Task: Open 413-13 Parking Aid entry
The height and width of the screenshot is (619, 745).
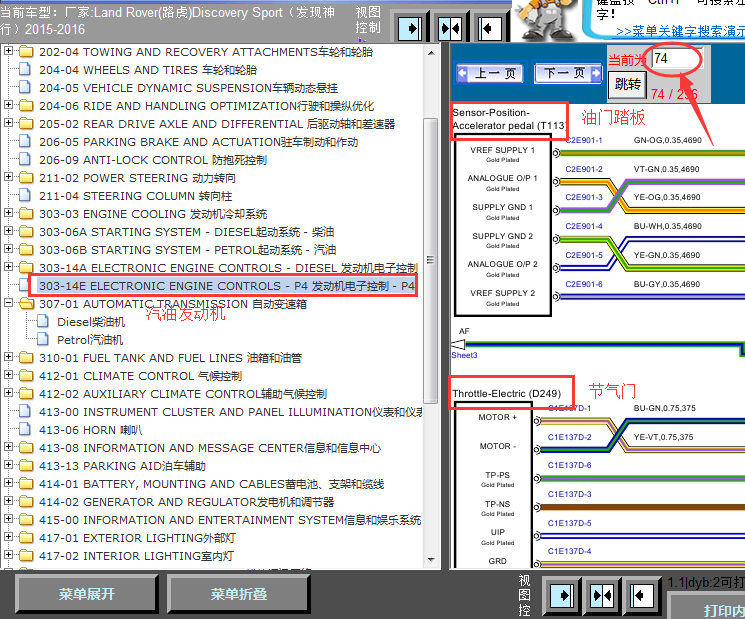Action: click(x=122, y=466)
